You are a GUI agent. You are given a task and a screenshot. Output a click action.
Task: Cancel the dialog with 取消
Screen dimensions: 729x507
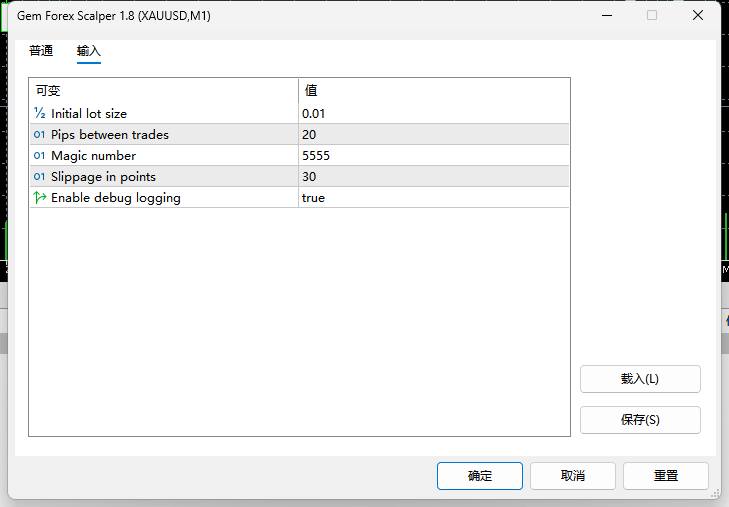573,475
